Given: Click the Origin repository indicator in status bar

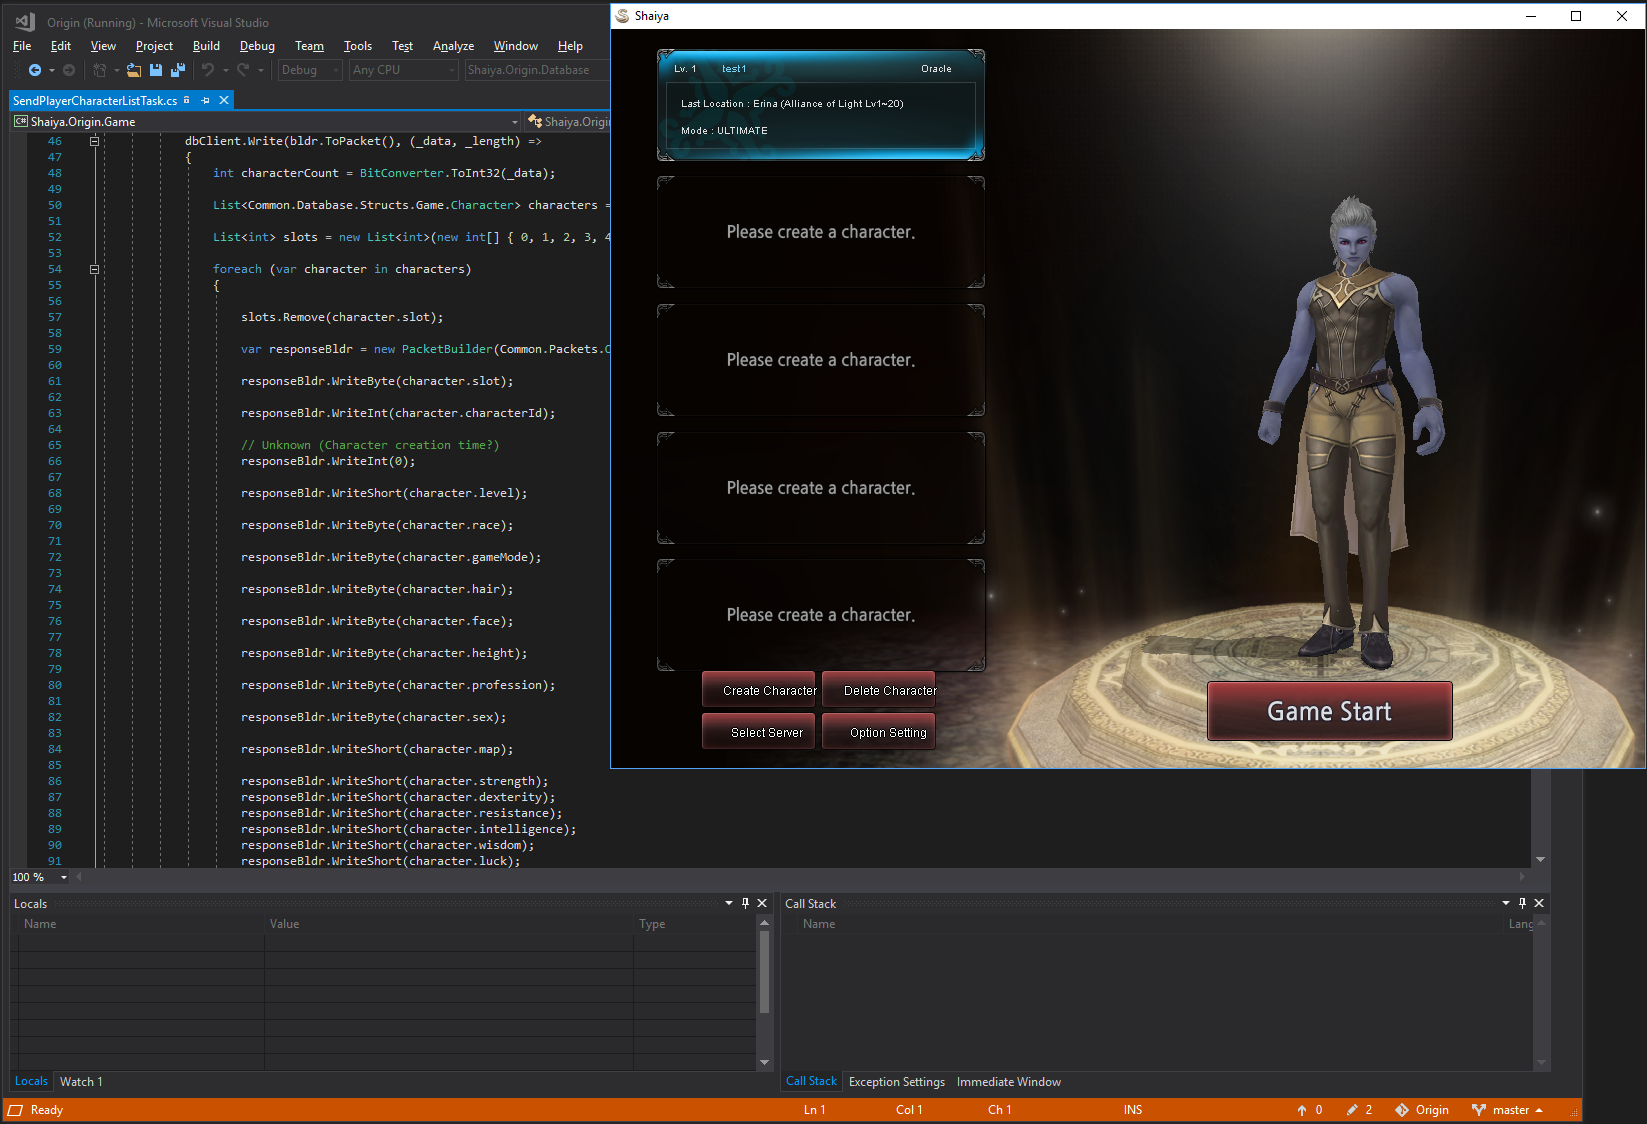Looking at the screenshot, I should coord(1422,1110).
